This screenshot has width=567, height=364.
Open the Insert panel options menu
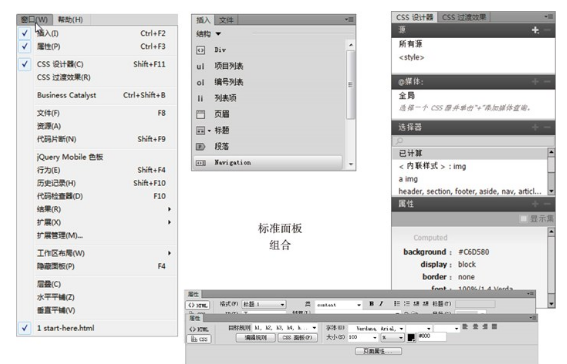[x=349, y=20]
